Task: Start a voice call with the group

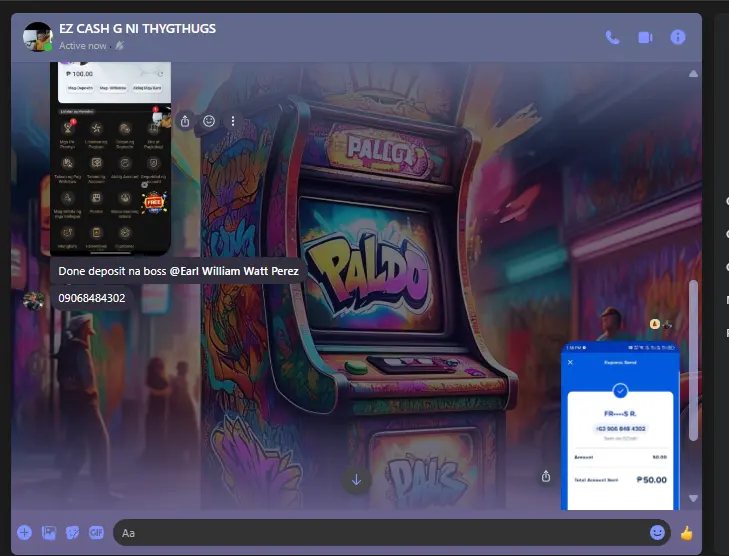Action: click(612, 37)
